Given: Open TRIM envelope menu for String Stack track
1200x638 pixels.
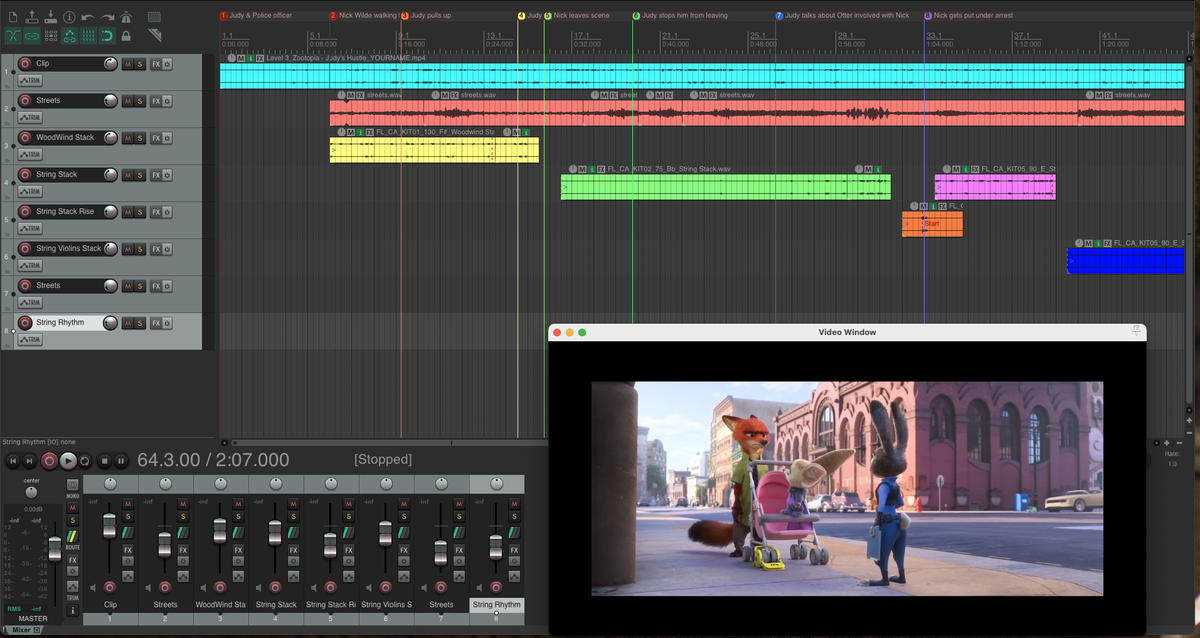Looking at the screenshot, I should point(30,192).
